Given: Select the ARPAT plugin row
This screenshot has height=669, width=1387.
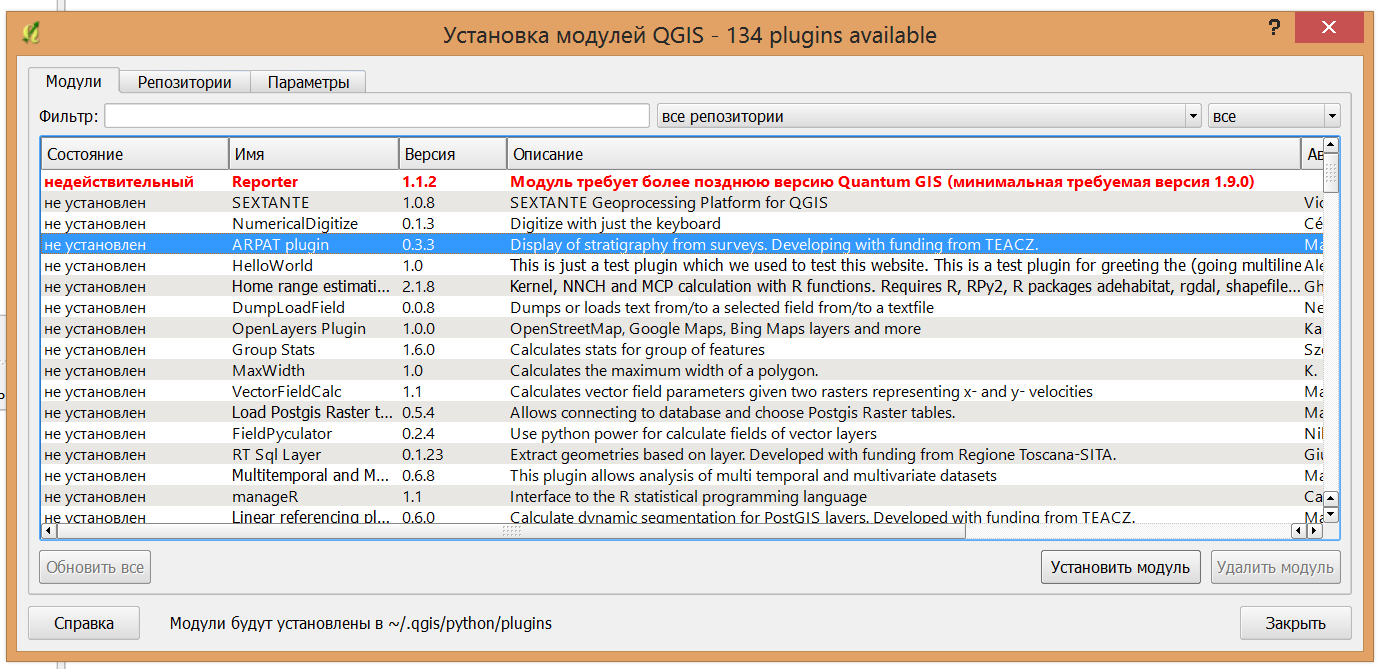Looking at the screenshot, I should pos(681,244).
